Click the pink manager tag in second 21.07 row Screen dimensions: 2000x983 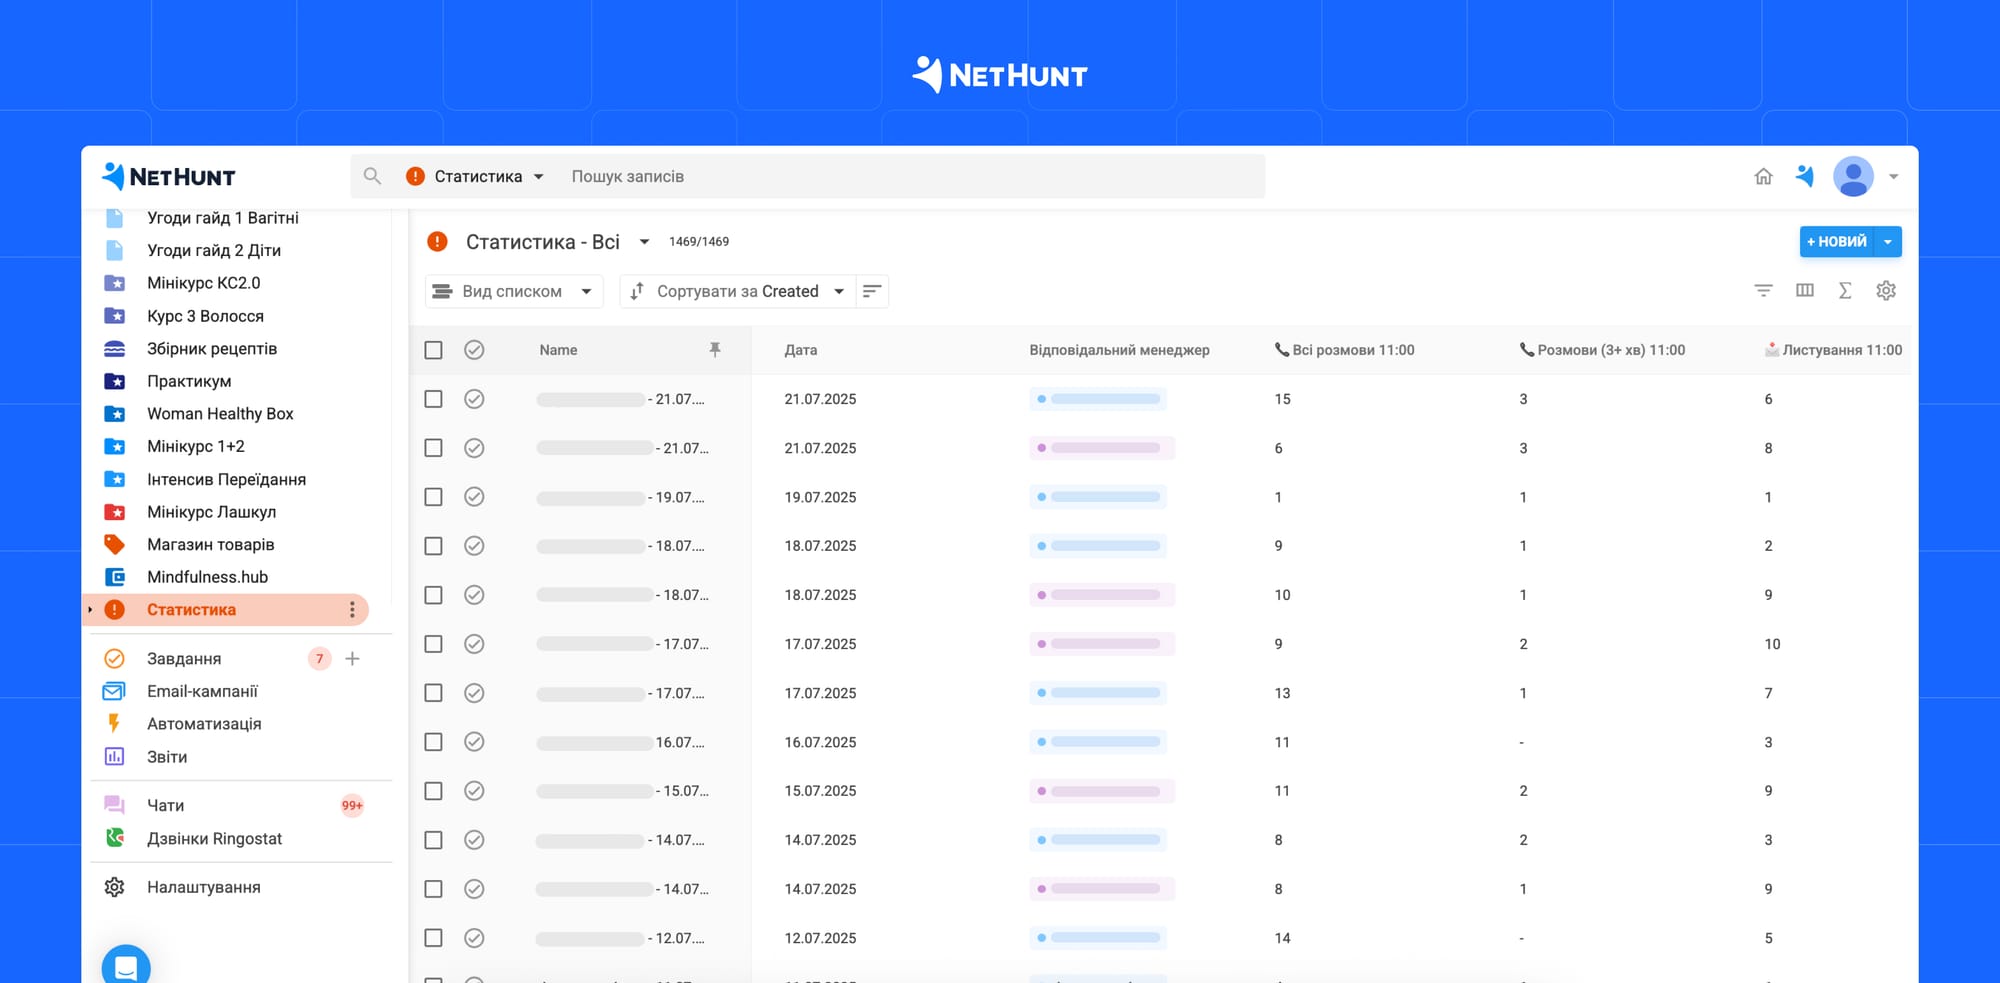tap(1102, 448)
